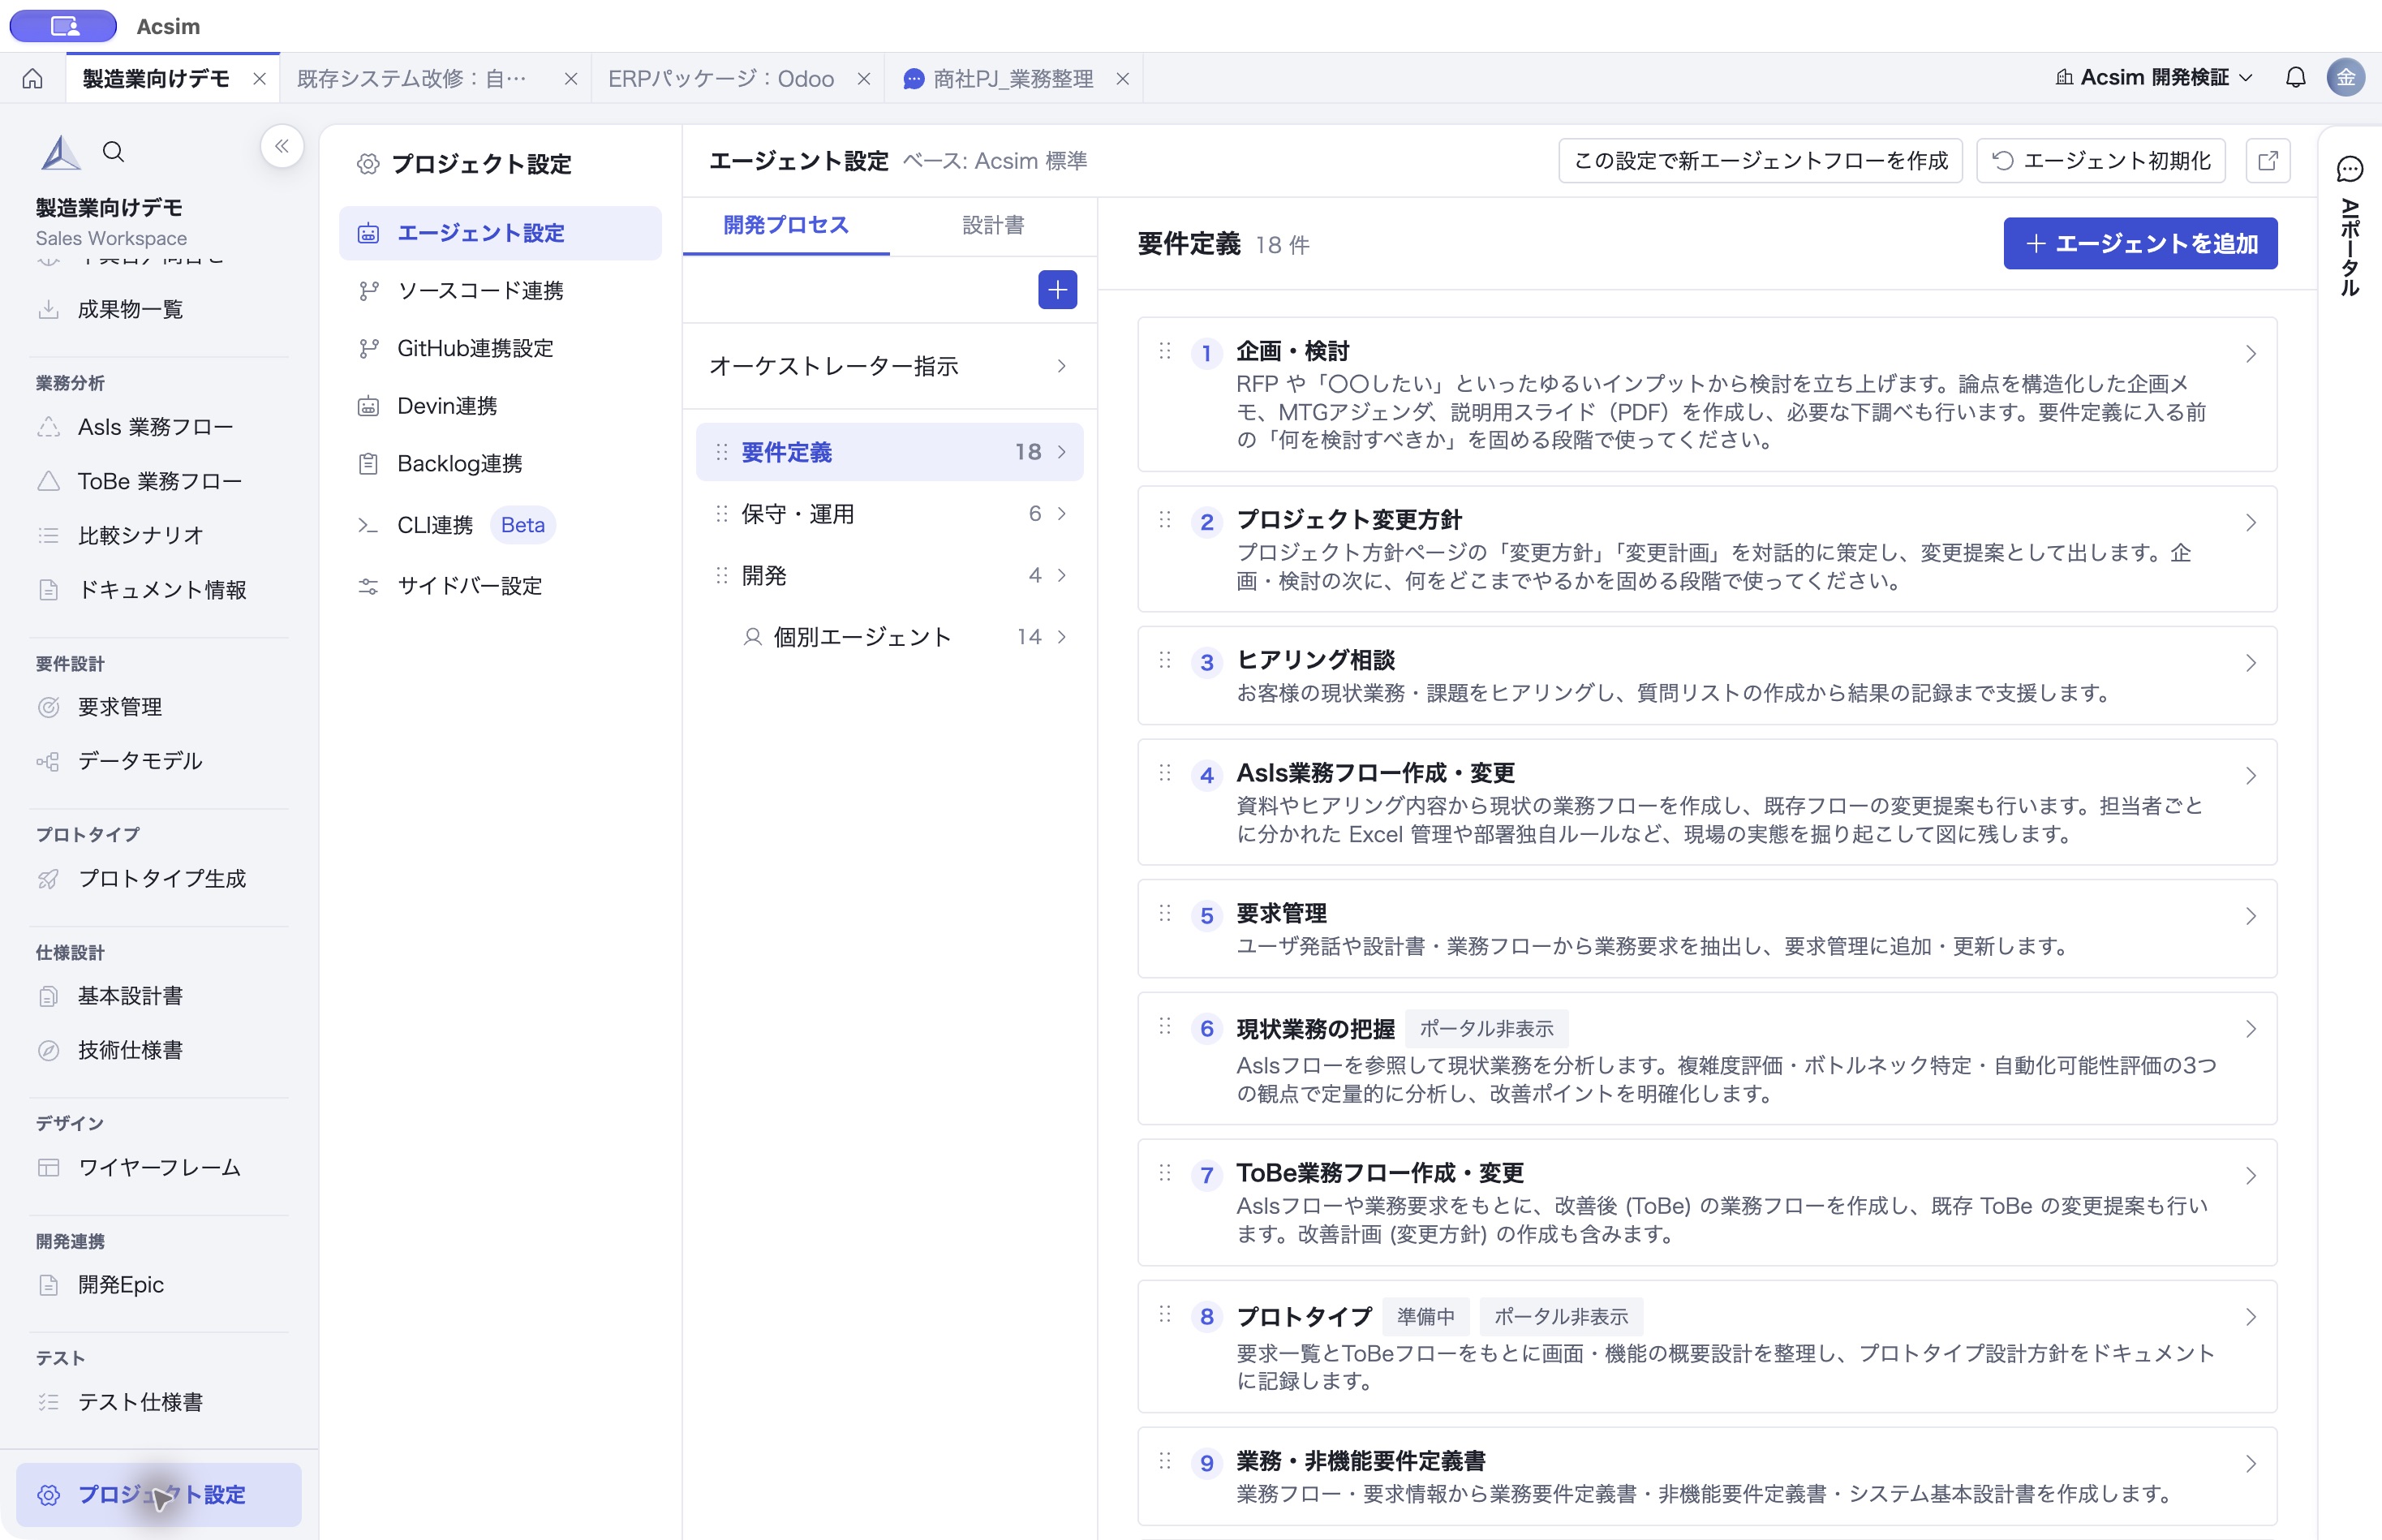This screenshot has width=2382, height=1540.
Task: Open the user avatar menu
Action: click(x=2345, y=77)
